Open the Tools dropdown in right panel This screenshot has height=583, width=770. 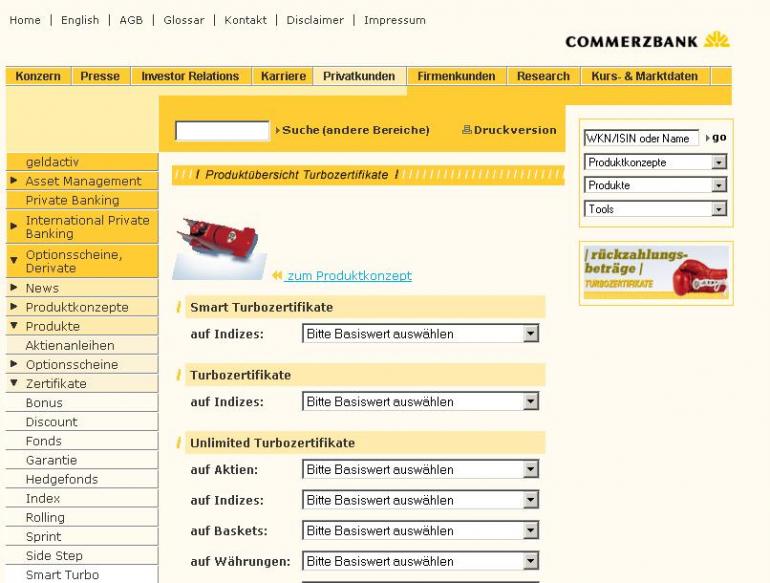(x=655, y=209)
